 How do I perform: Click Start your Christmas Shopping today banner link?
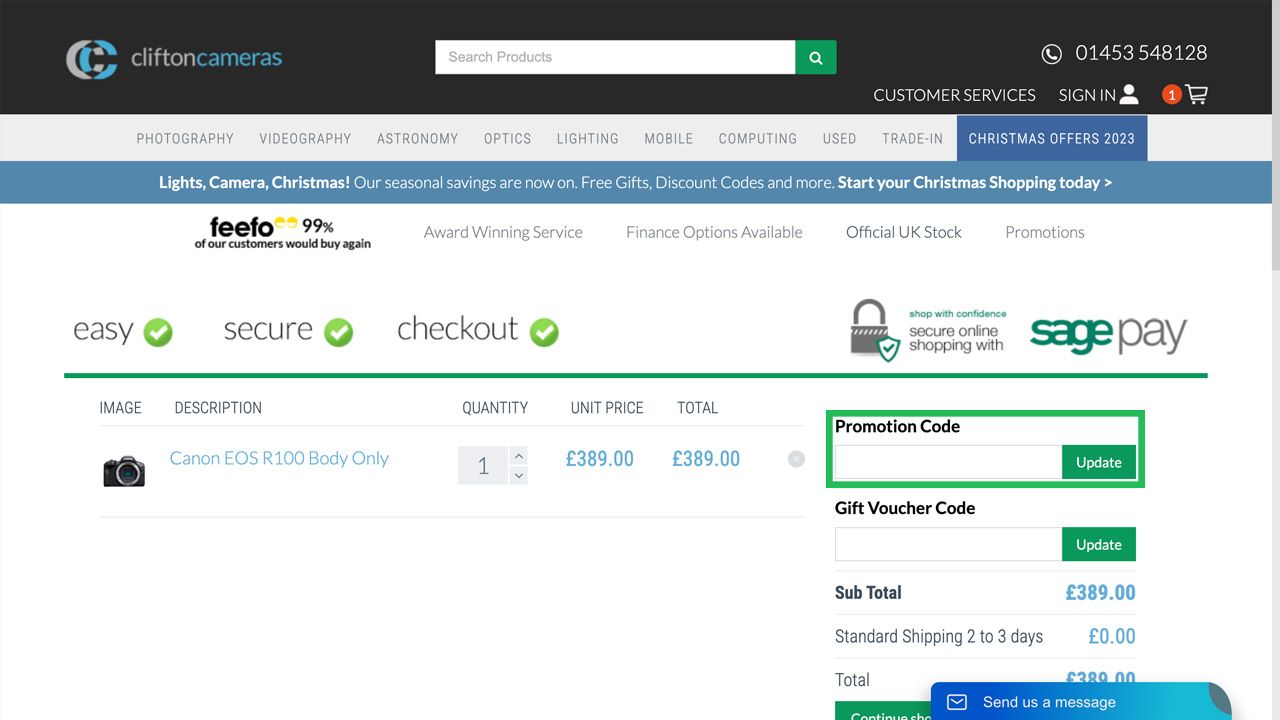coord(975,182)
